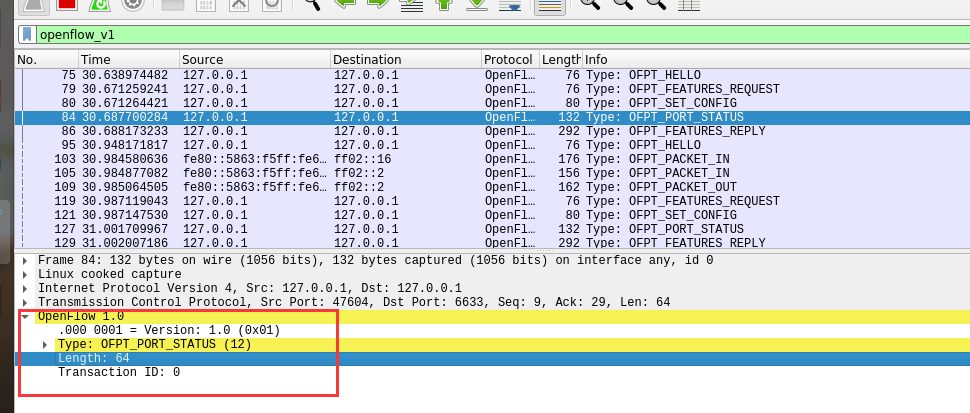Zoom out on the main window text
This screenshot has height=413, width=970.
624,4
